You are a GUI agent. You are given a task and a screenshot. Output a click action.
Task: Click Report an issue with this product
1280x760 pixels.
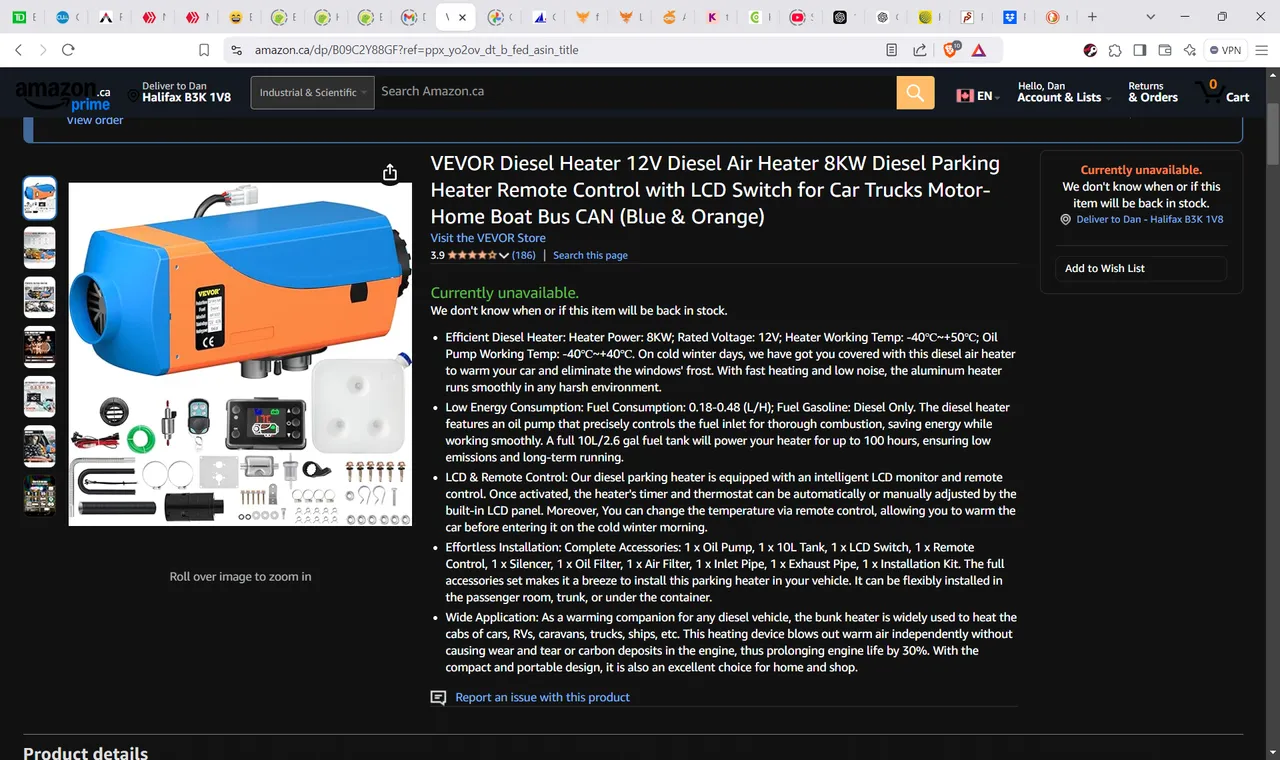point(542,698)
